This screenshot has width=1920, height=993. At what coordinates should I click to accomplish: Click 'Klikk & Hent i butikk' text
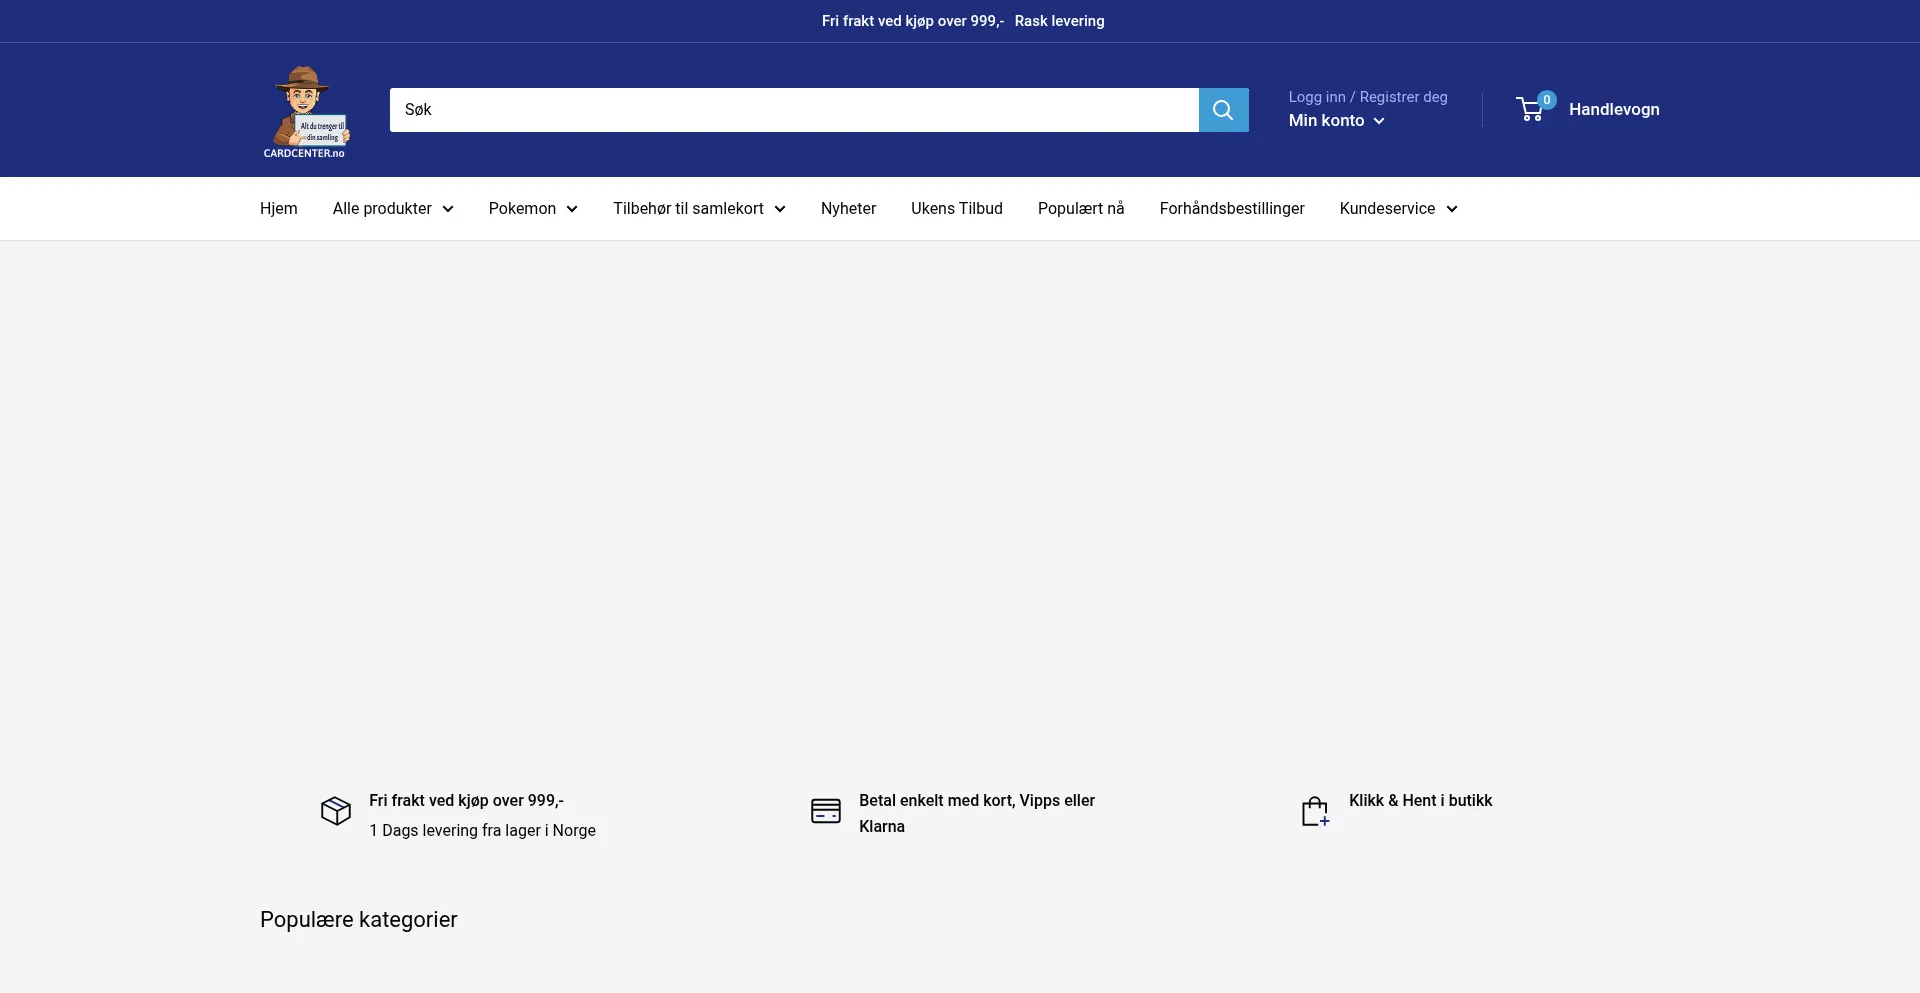(x=1420, y=800)
